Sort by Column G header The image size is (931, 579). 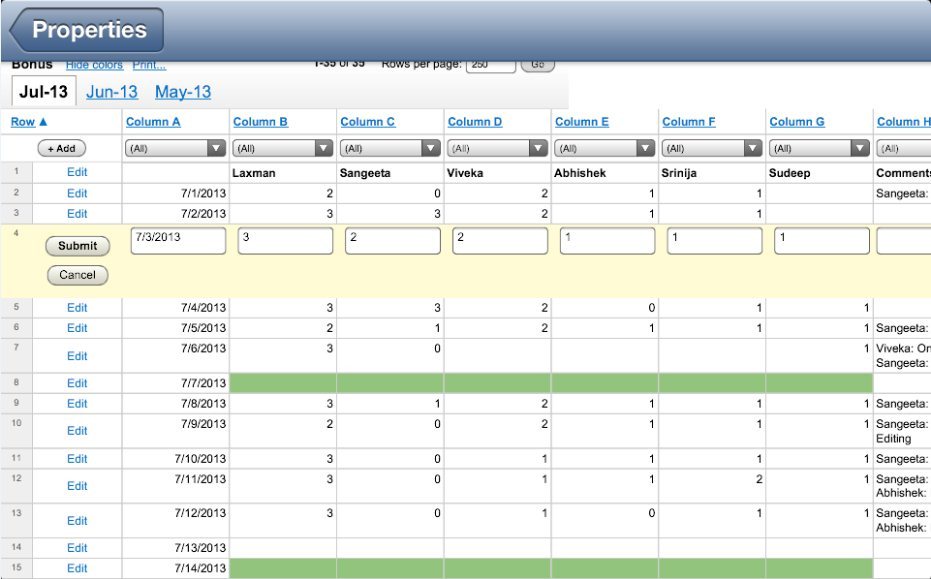797,122
